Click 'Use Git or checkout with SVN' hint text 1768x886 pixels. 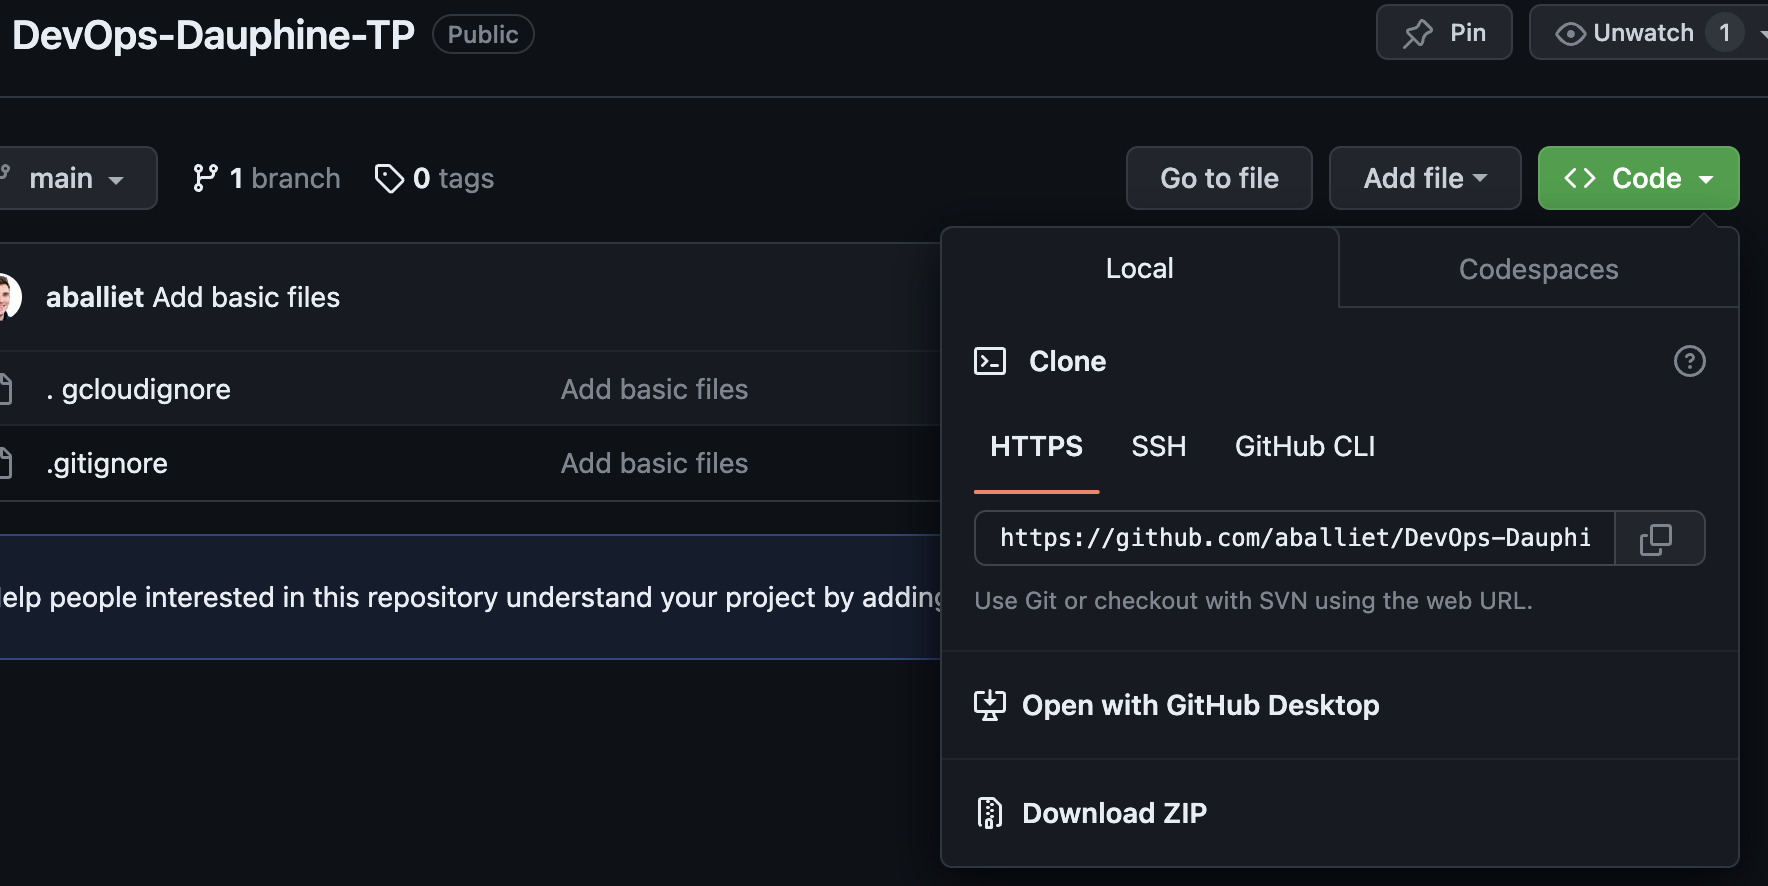point(1253,600)
